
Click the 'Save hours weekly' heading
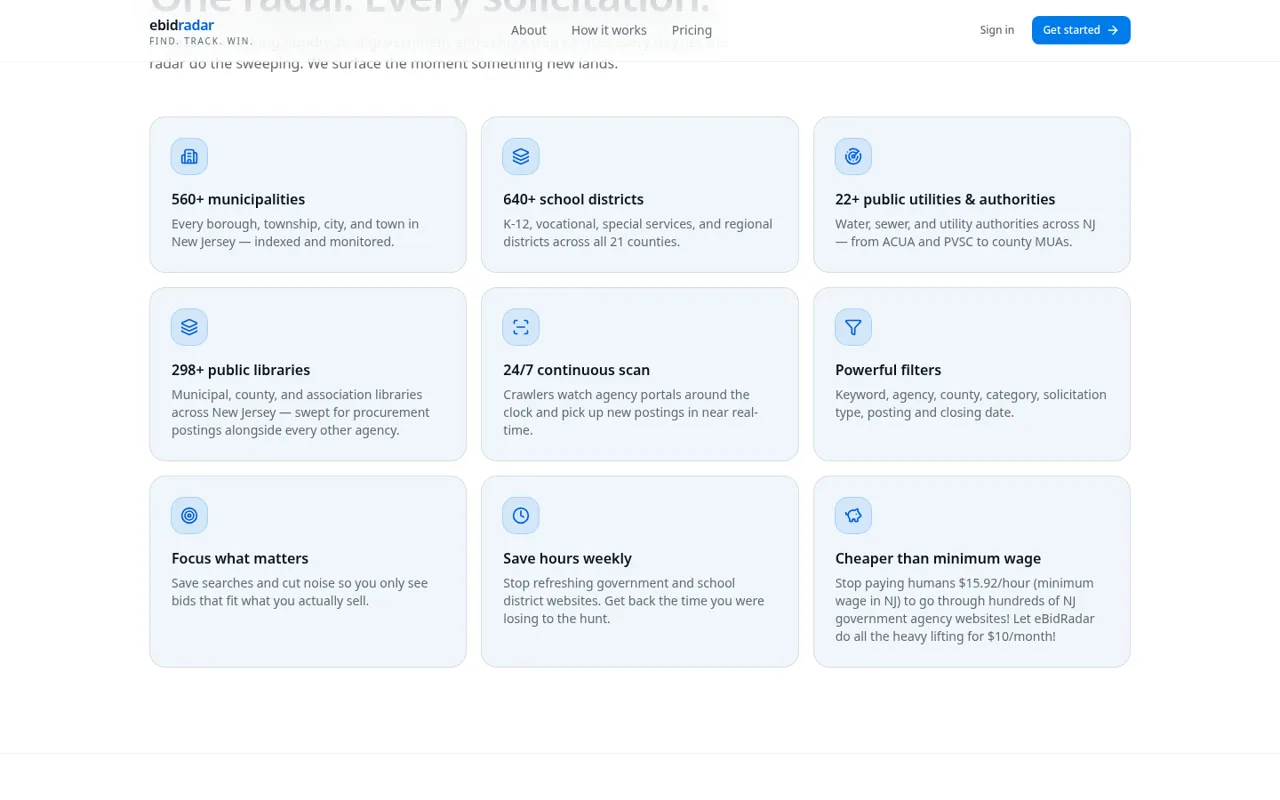[x=567, y=558]
